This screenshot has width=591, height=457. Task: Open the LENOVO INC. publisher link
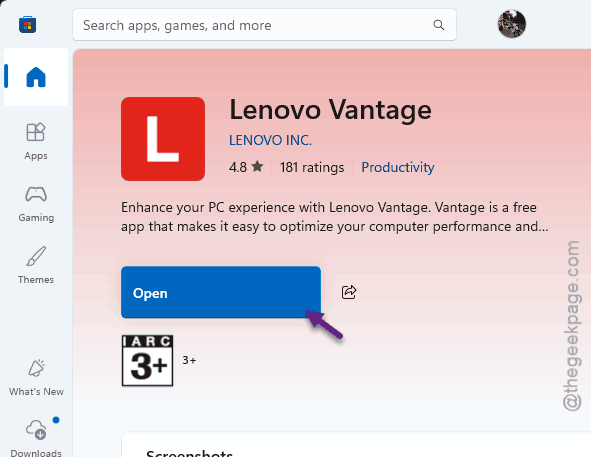tap(270, 140)
